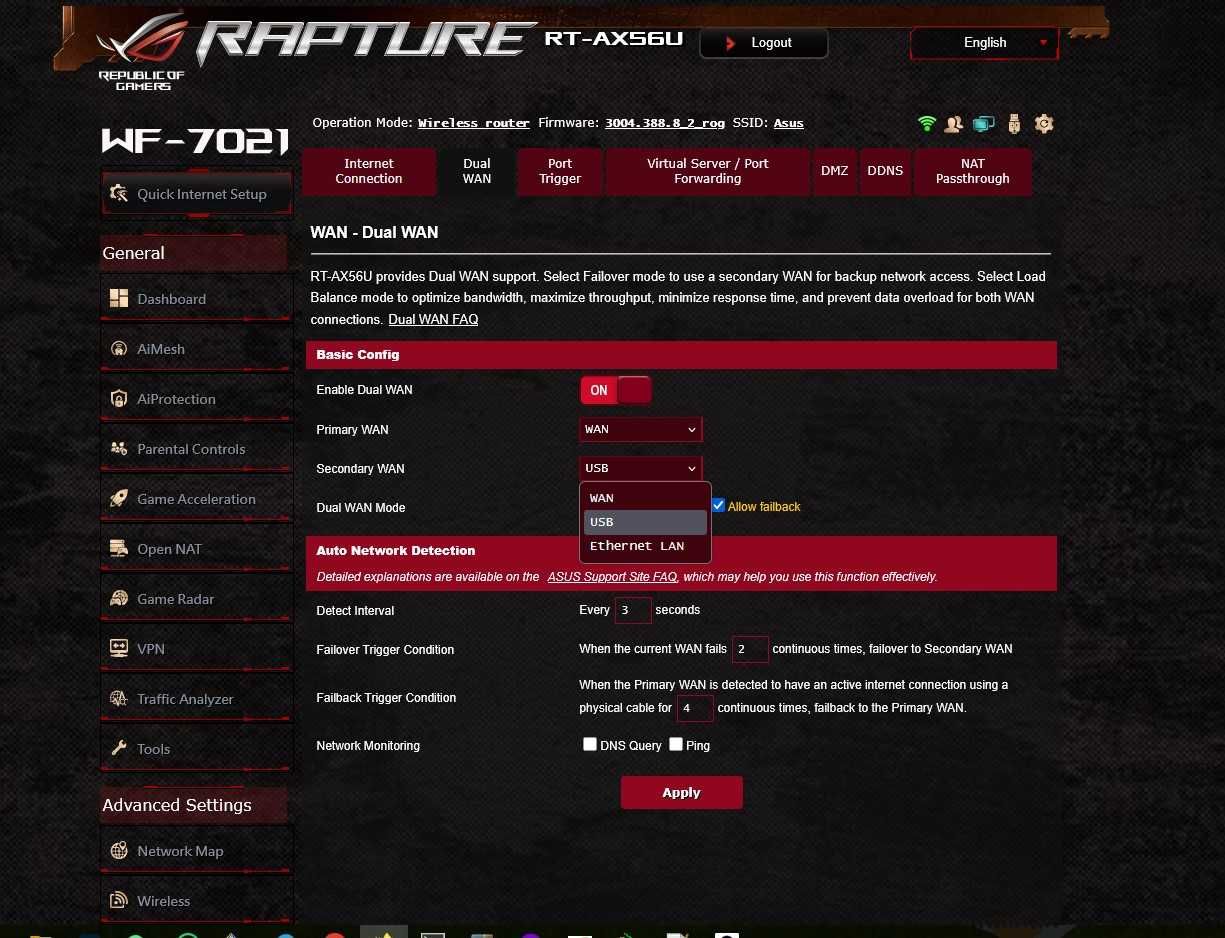Screen dimensions: 1225x938
Task: Focus the Failover Trigger Condition count field
Action: [x=750, y=649]
